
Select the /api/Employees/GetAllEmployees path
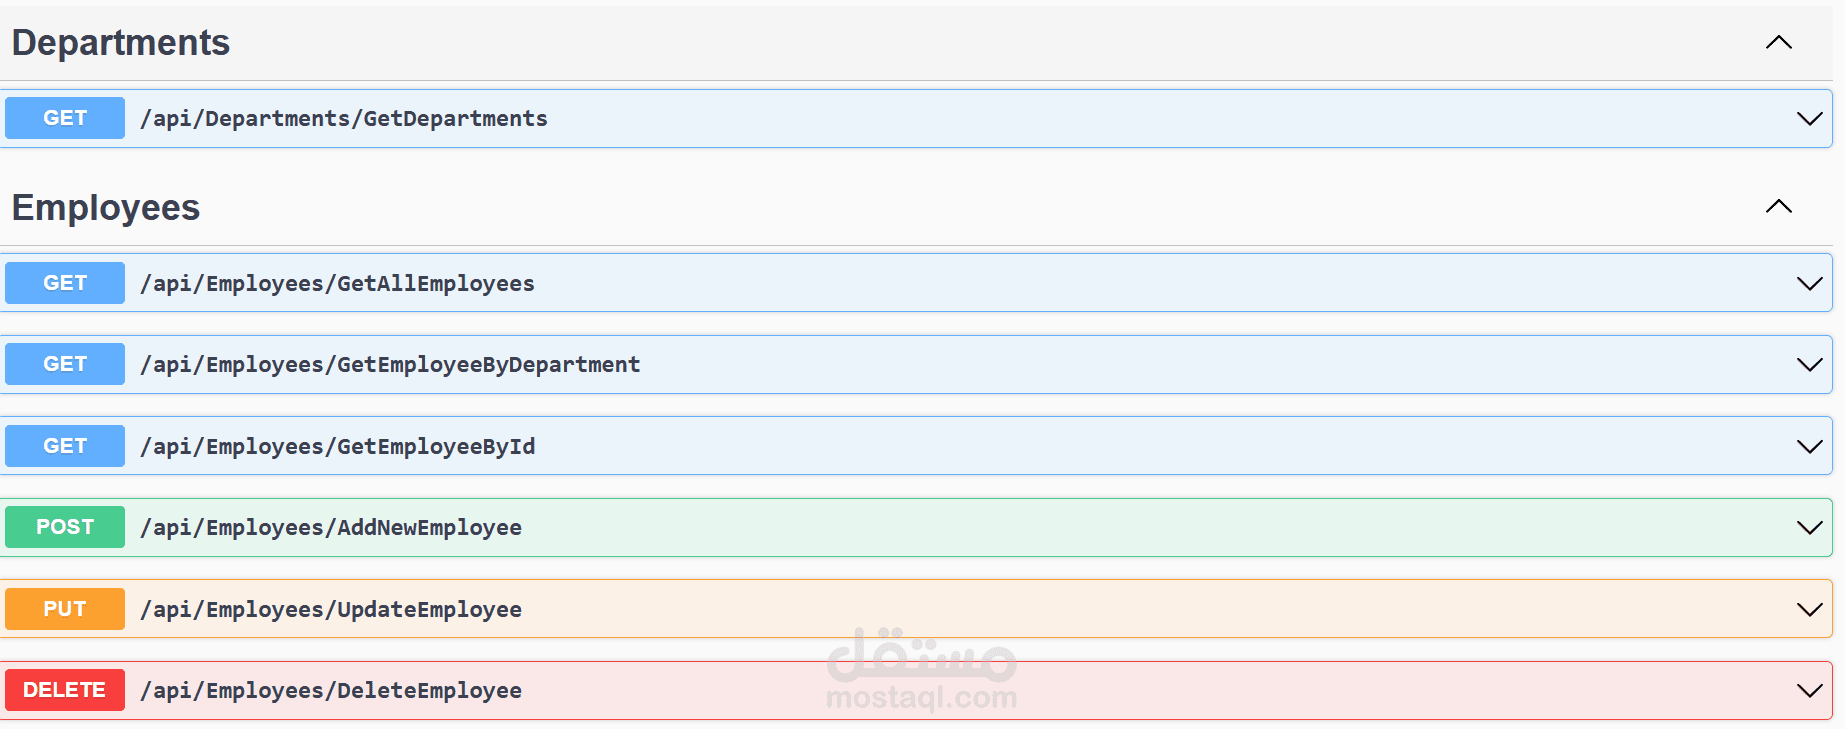click(338, 284)
